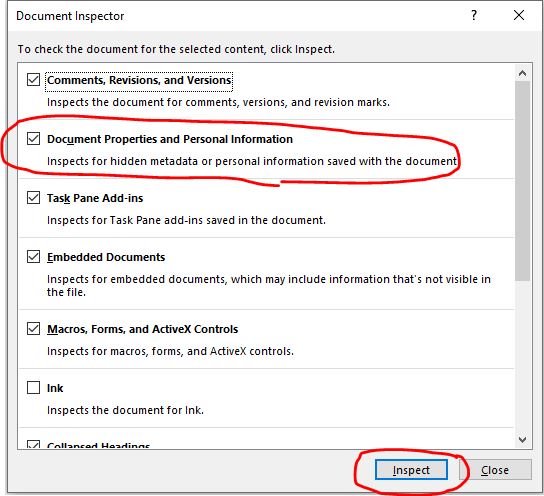Toggle the Embedded Documents checkbox

(33, 257)
